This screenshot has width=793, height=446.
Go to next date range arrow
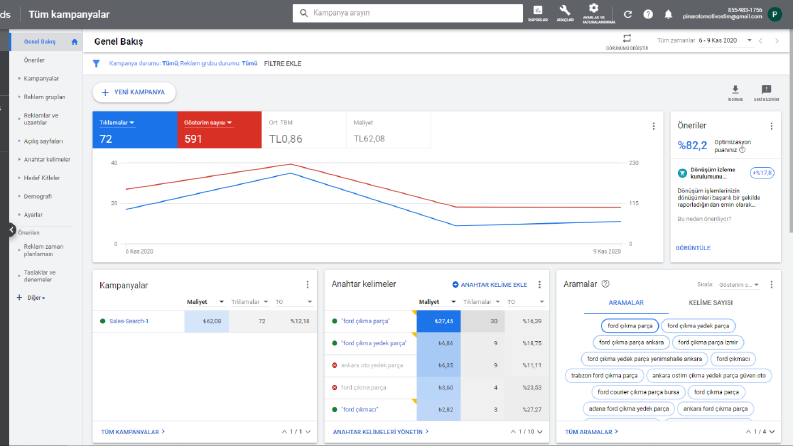777,41
